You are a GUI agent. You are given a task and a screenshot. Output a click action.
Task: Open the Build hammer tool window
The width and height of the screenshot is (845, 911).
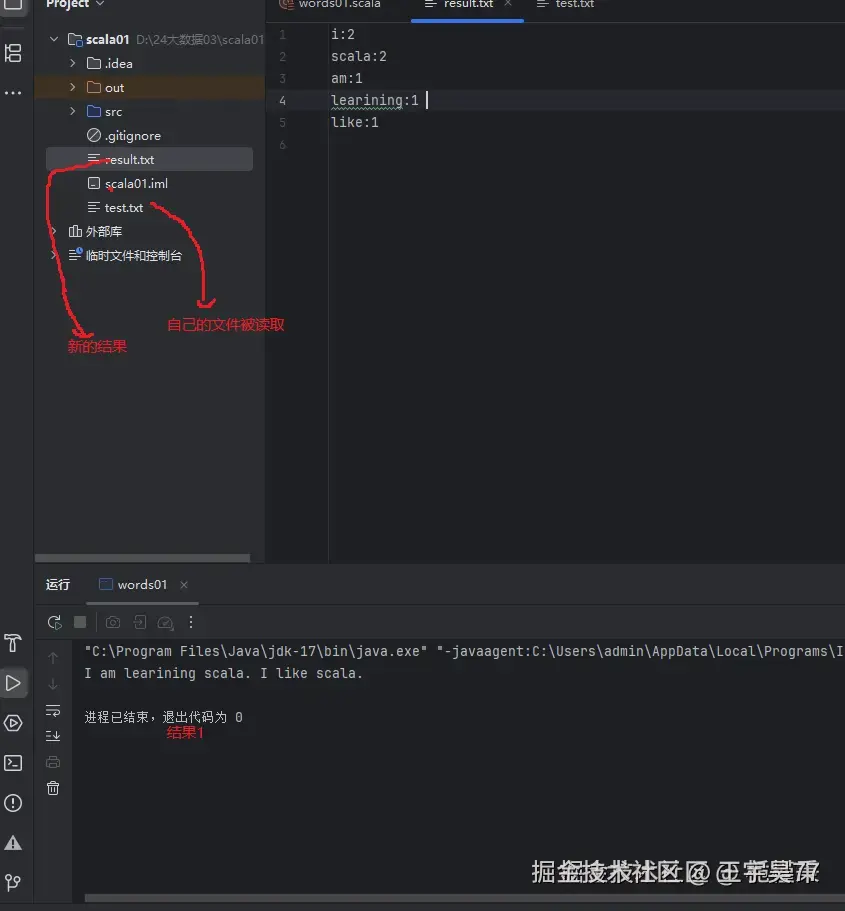click(13, 643)
